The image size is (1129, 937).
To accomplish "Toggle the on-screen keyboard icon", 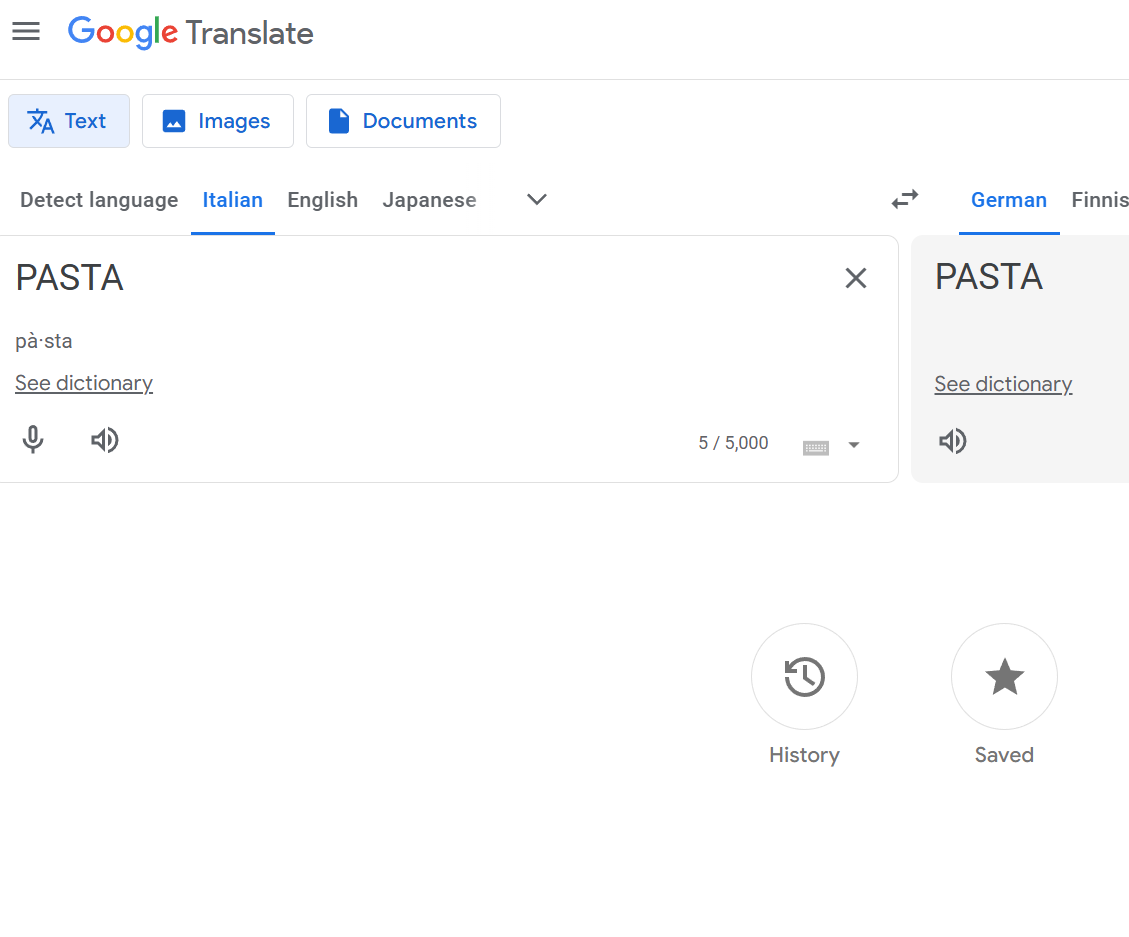I will (x=816, y=446).
